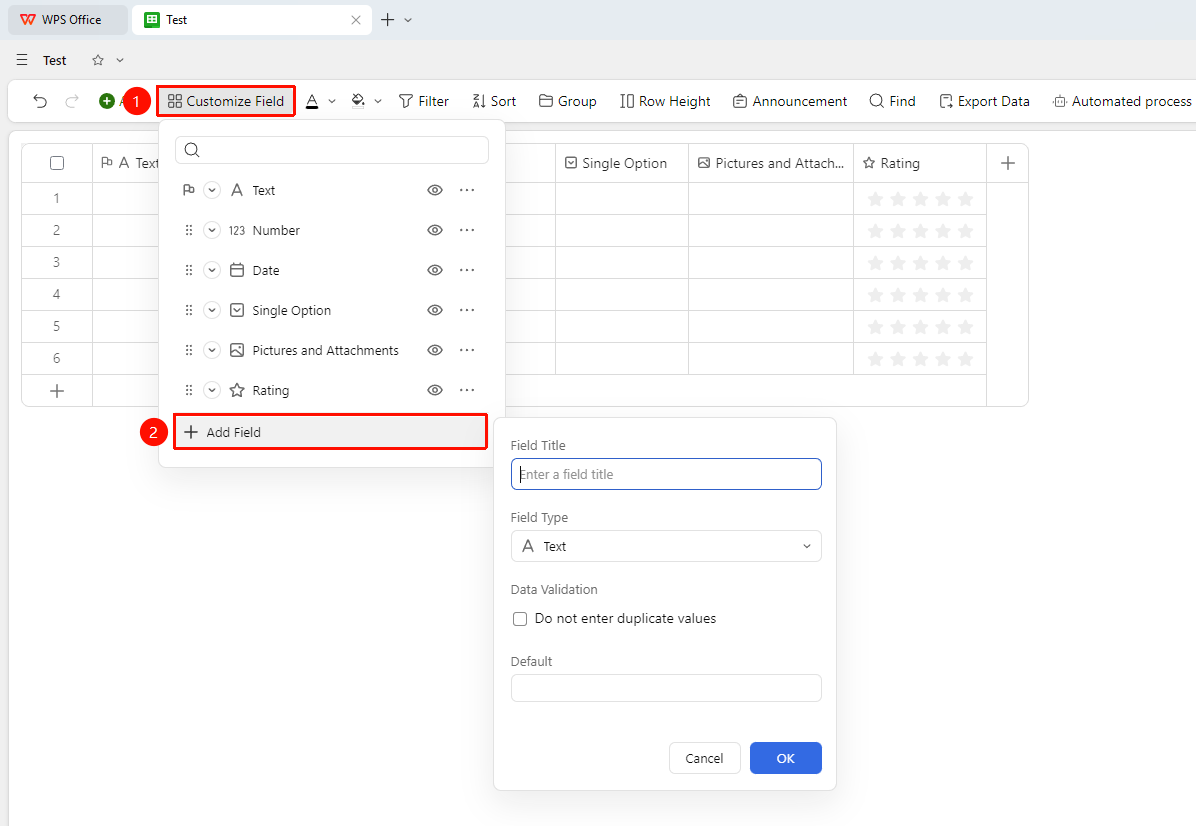The width and height of the screenshot is (1196, 826).
Task: Click the Cancel button
Action: pyautogui.click(x=704, y=758)
